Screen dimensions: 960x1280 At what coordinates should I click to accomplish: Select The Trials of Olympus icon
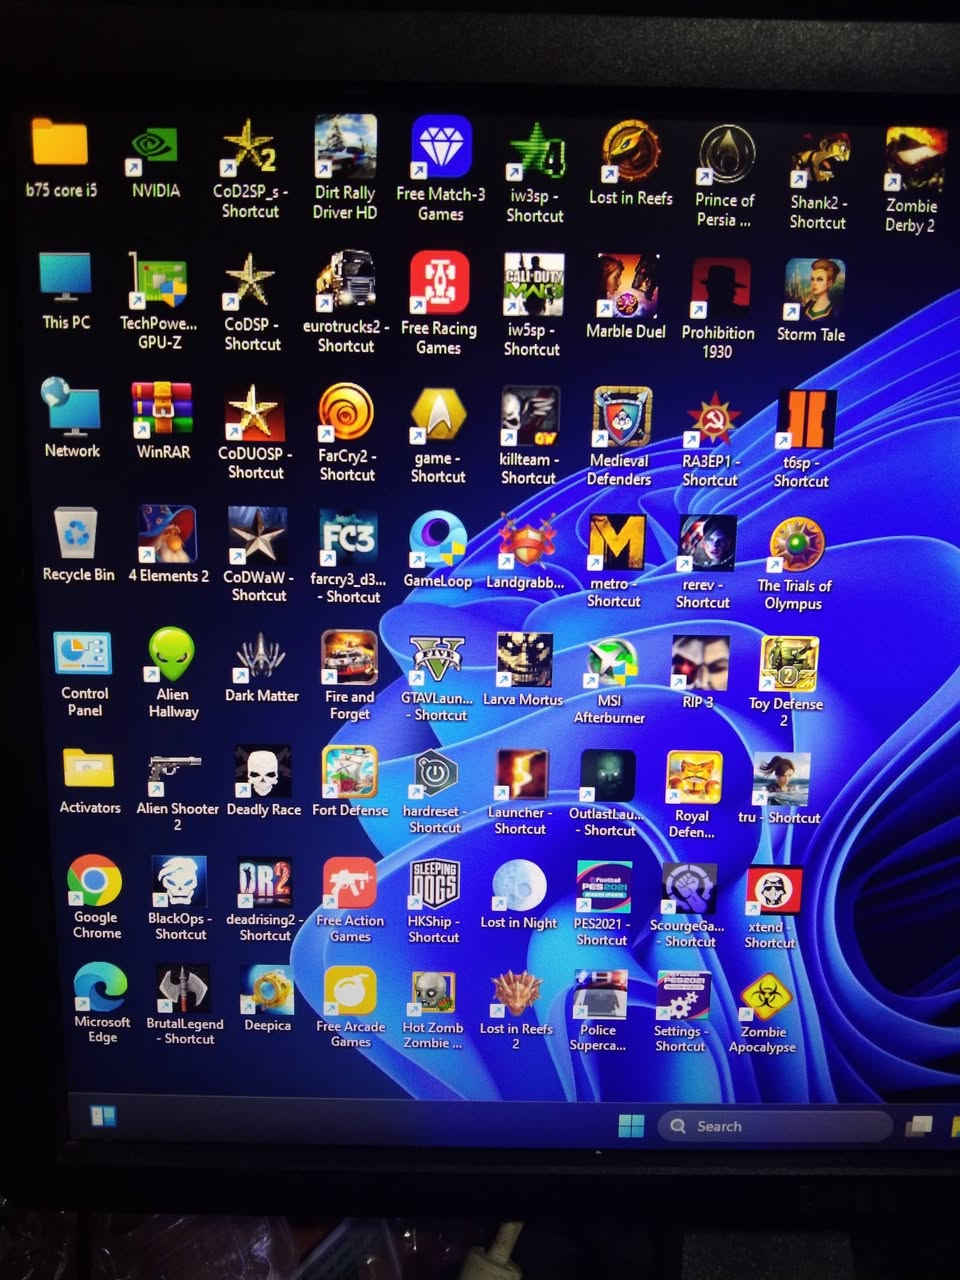click(796, 546)
